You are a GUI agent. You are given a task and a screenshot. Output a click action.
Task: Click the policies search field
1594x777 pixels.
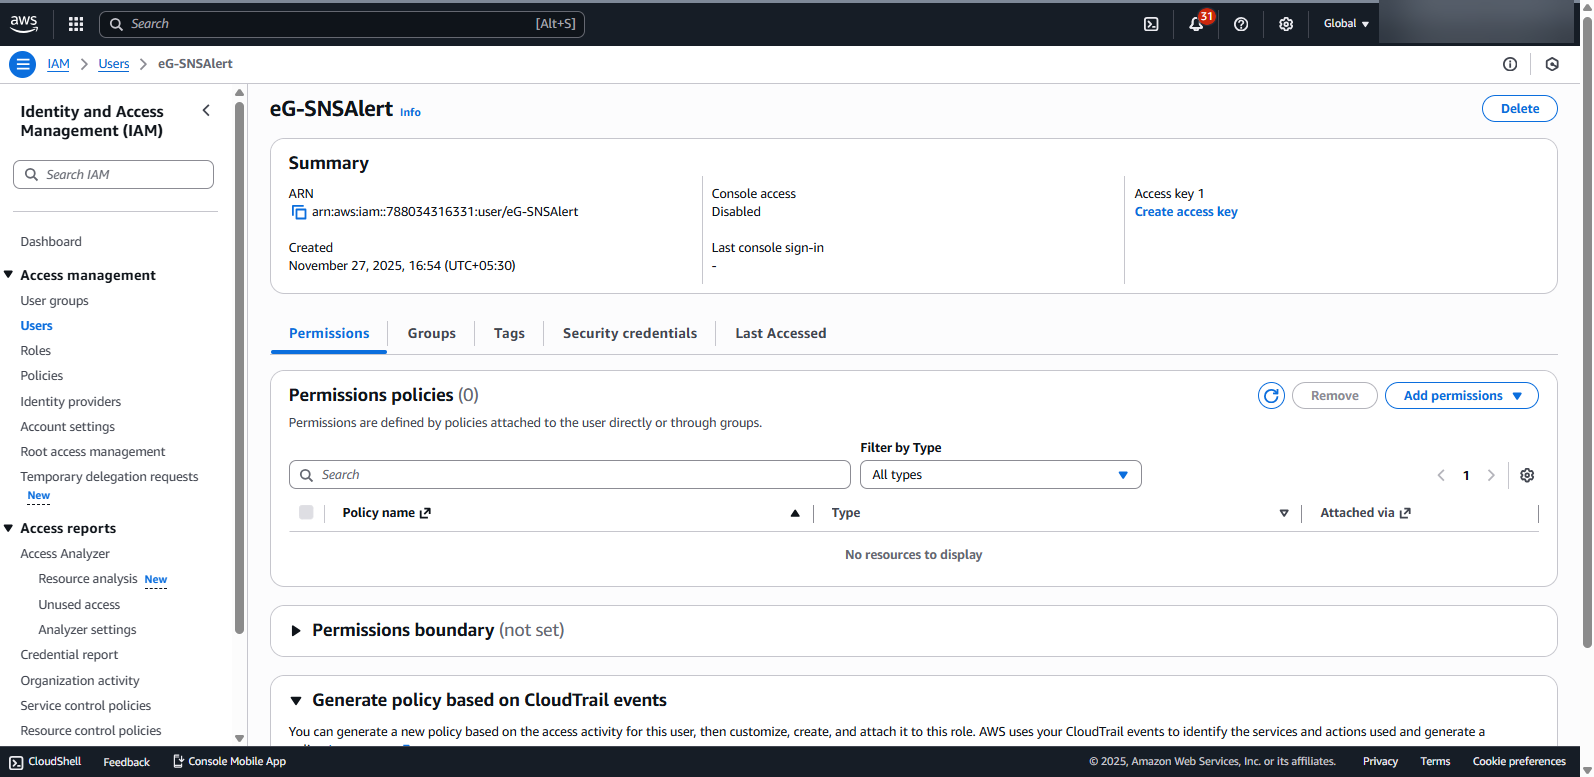click(570, 475)
